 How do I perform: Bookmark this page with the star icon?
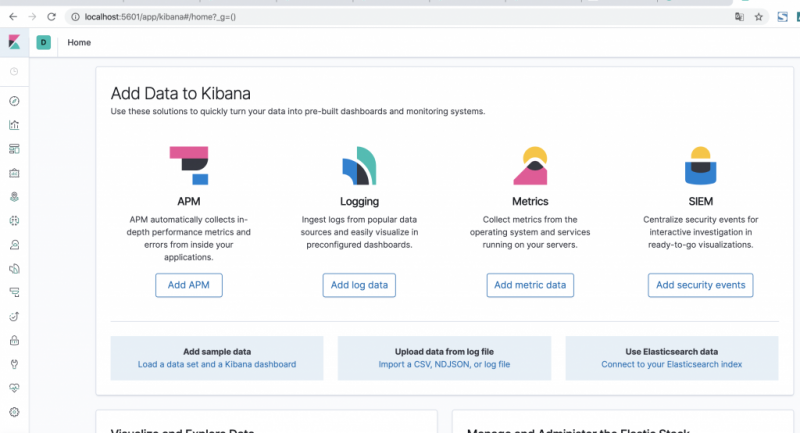[759, 17]
